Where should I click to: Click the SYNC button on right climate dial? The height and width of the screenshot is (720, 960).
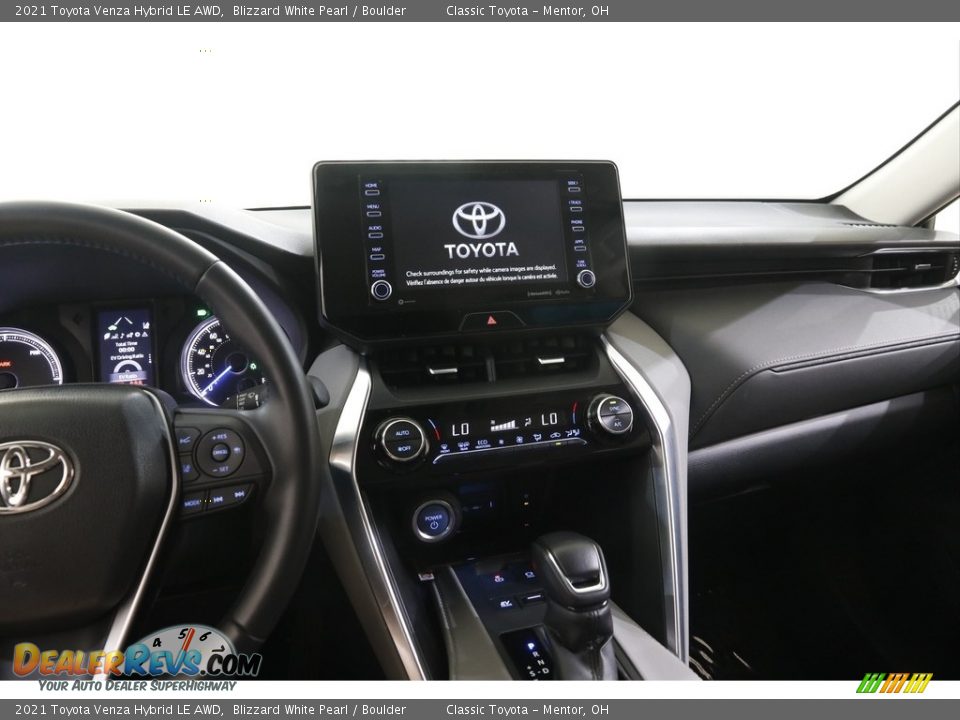[615, 408]
